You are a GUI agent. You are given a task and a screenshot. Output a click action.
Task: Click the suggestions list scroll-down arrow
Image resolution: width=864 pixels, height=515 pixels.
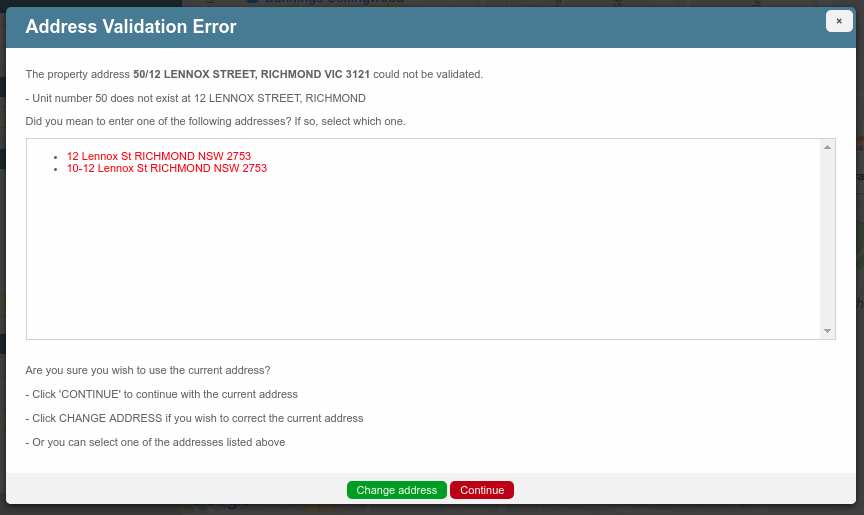pyautogui.click(x=827, y=331)
